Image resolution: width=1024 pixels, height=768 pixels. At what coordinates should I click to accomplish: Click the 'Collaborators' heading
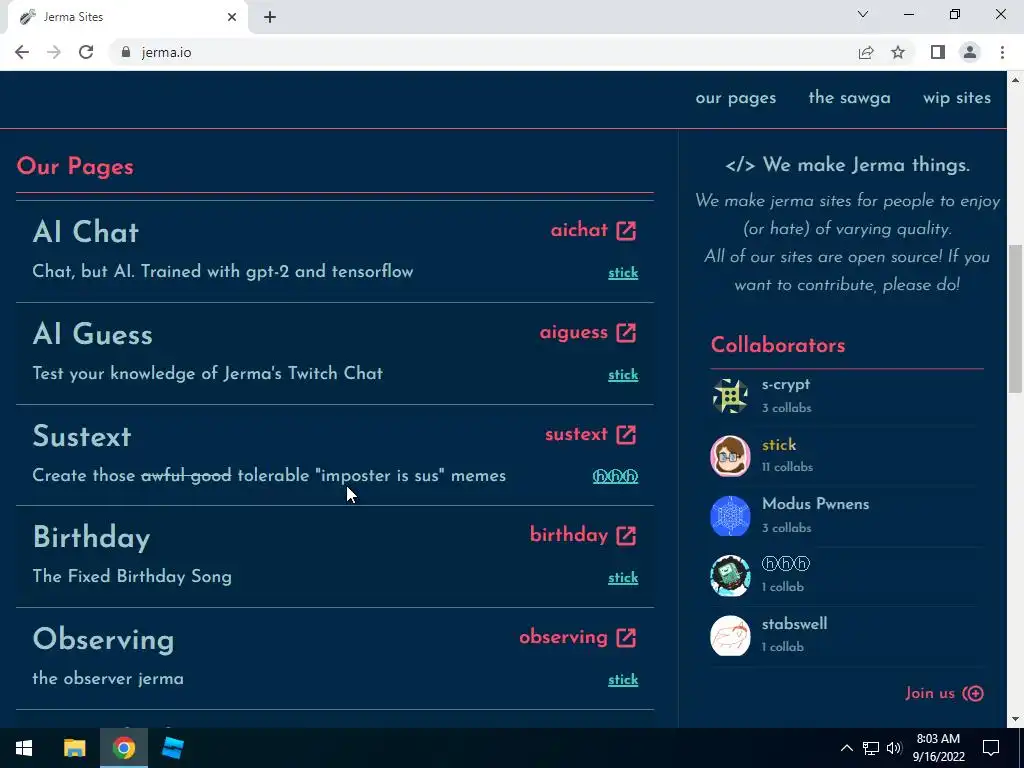coord(778,345)
